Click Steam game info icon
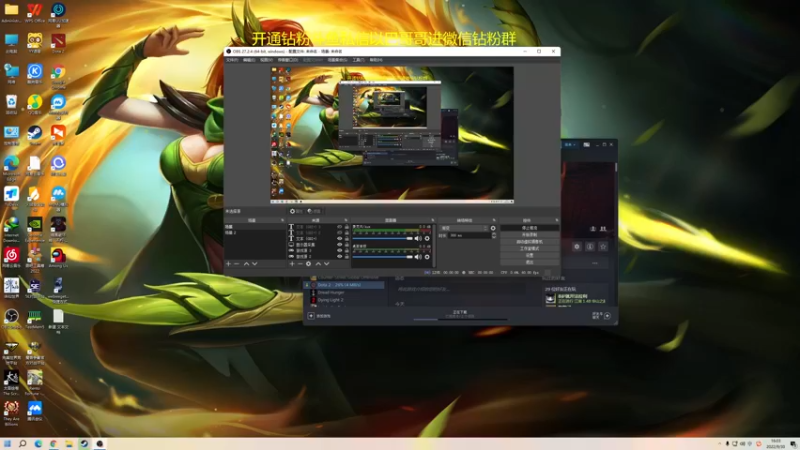This screenshot has width=800, height=450. (x=590, y=246)
